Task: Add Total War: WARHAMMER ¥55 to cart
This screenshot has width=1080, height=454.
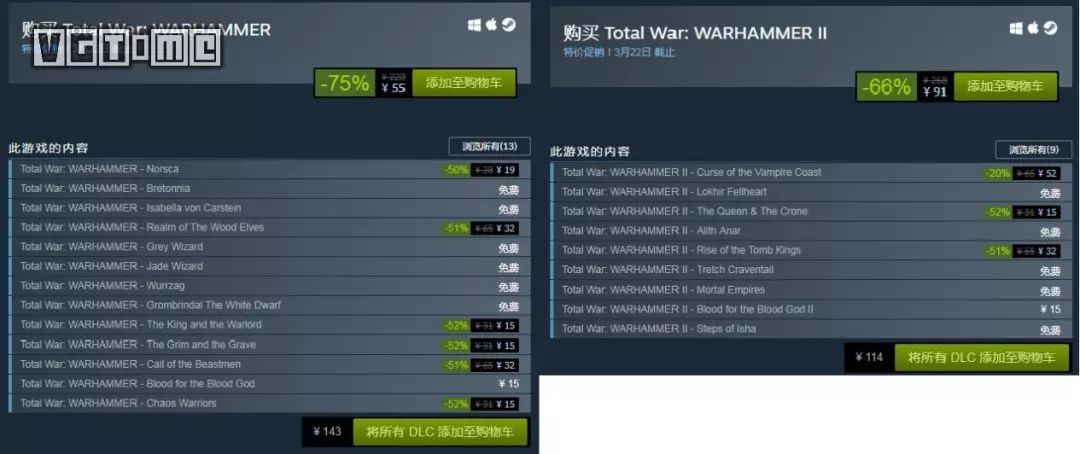Action: (x=463, y=83)
